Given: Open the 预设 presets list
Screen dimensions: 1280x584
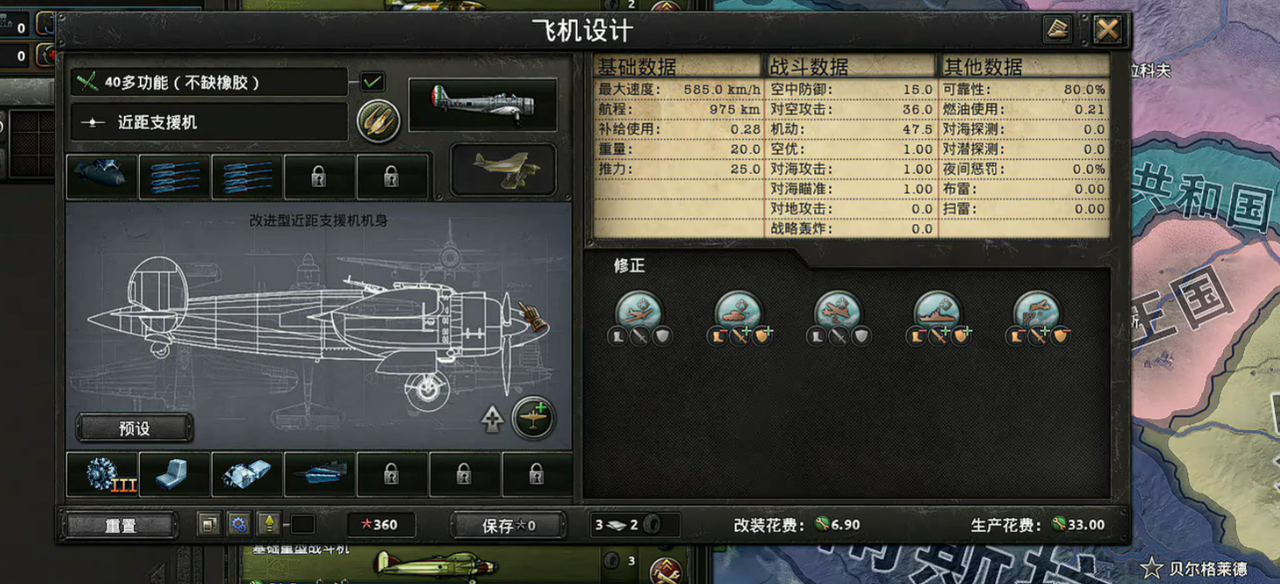Looking at the screenshot, I should 135,428.
